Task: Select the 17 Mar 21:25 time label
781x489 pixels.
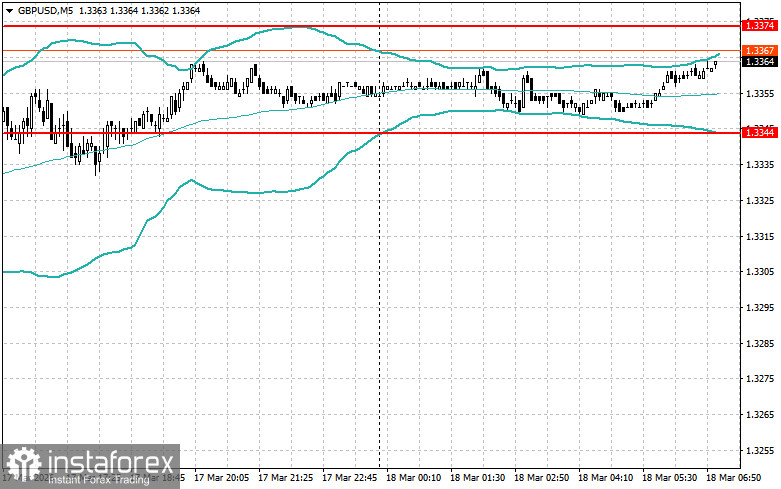Action: 286,478
